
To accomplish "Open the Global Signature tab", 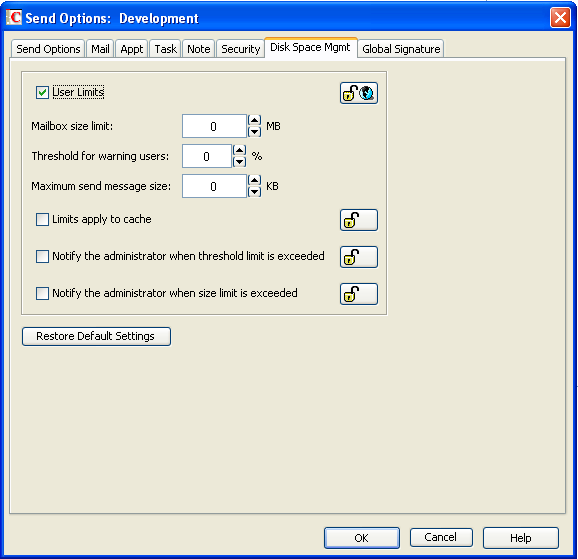I will click(401, 49).
